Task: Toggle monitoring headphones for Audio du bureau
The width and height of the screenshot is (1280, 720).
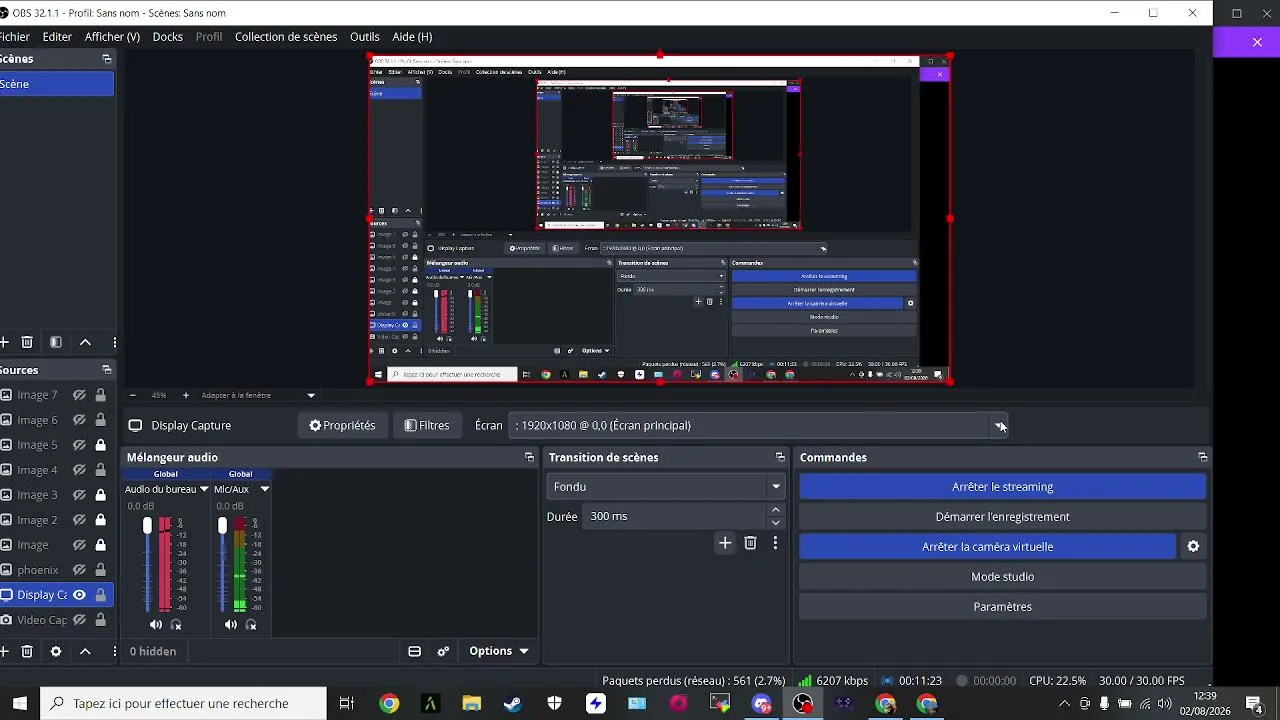Action: [176, 625]
